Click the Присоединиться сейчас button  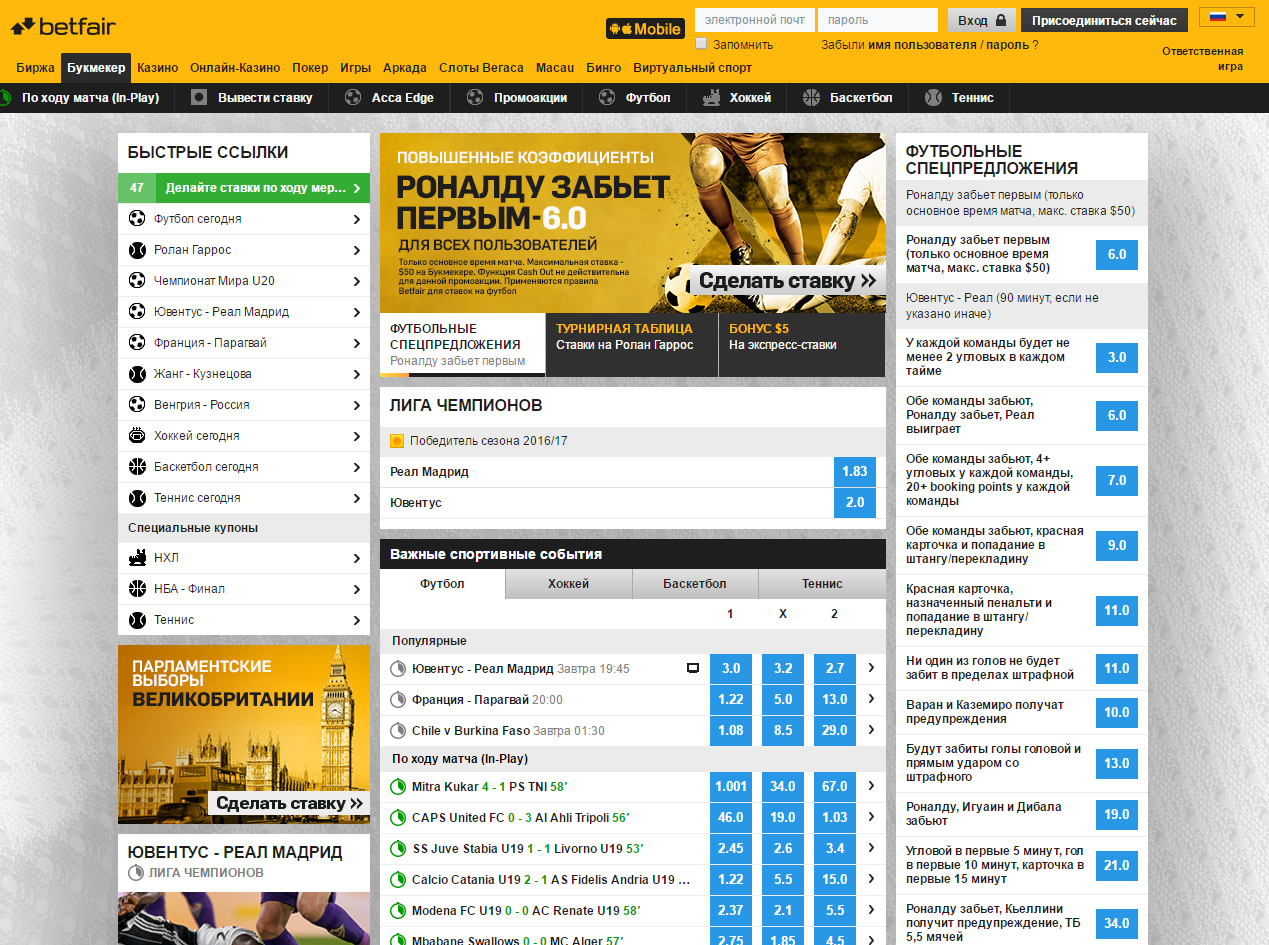[1105, 20]
